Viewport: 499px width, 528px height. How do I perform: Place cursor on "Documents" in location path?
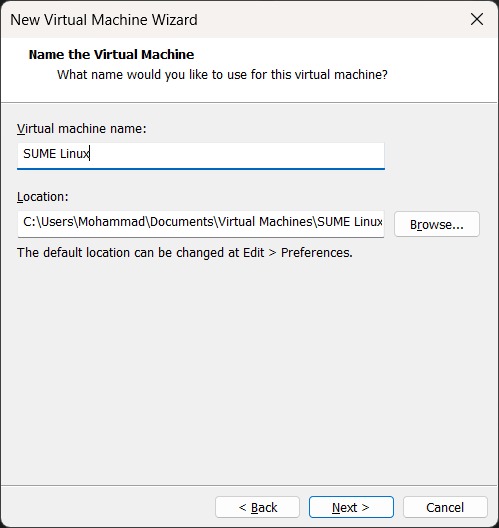click(x=182, y=222)
